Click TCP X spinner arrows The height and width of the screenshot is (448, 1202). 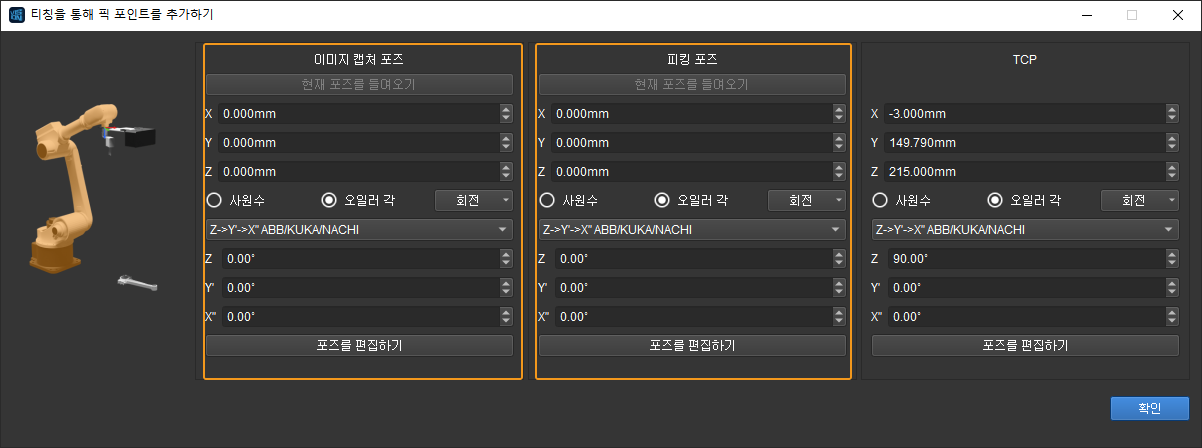(x=1173, y=114)
